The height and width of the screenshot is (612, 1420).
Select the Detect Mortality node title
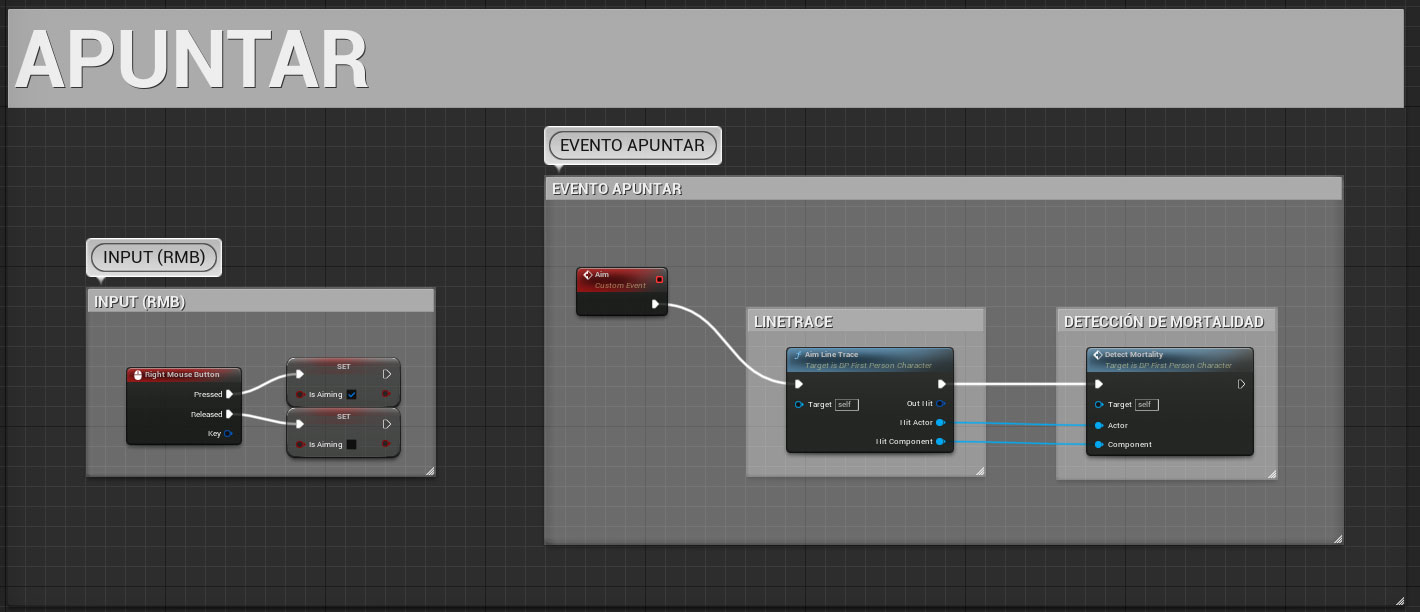pyautogui.click(x=1134, y=355)
